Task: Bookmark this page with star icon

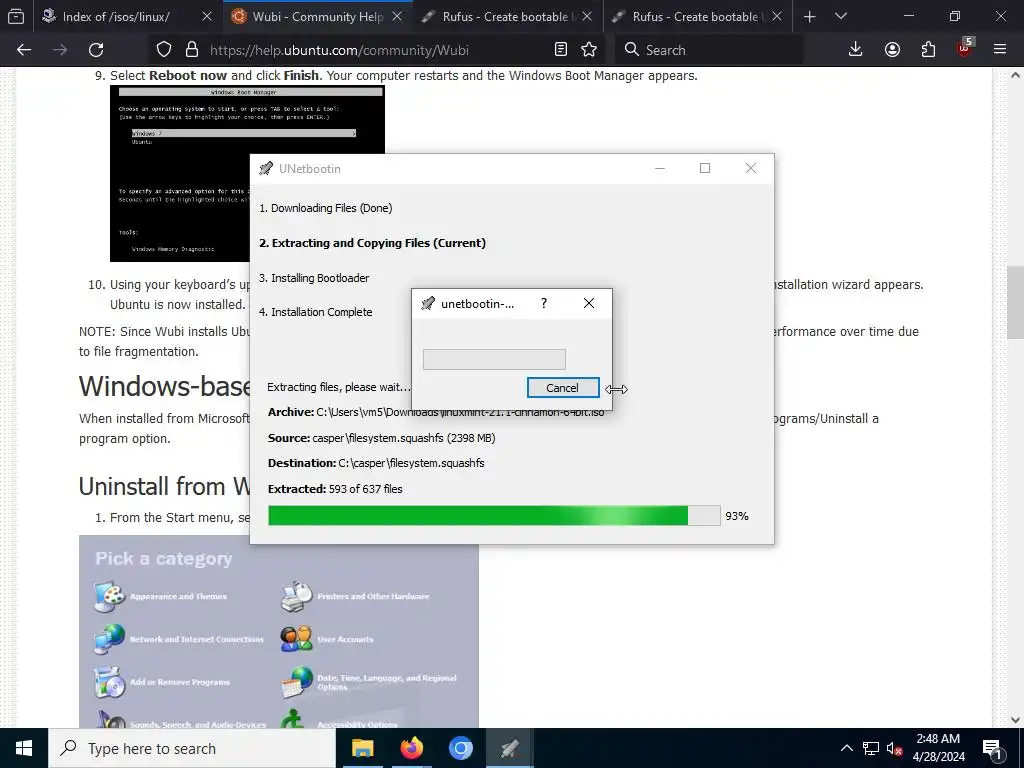Action: [x=589, y=50]
